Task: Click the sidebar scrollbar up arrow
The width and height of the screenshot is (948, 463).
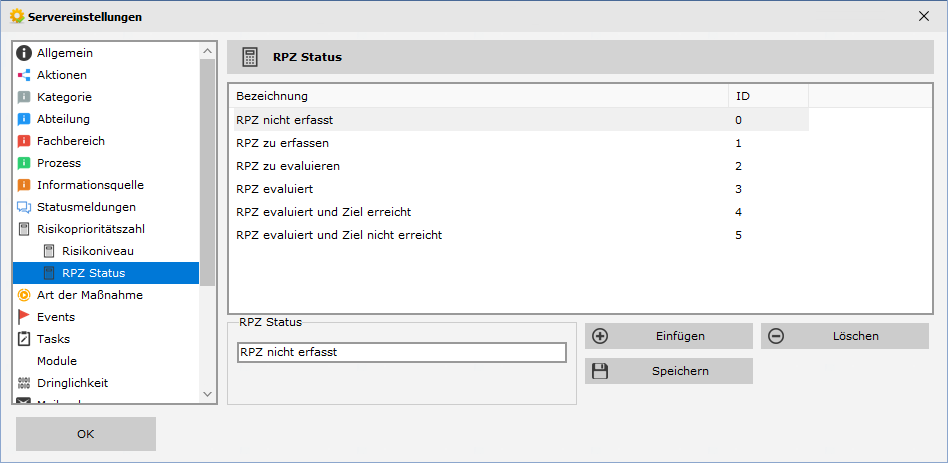Action: click(x=207, y=51)
